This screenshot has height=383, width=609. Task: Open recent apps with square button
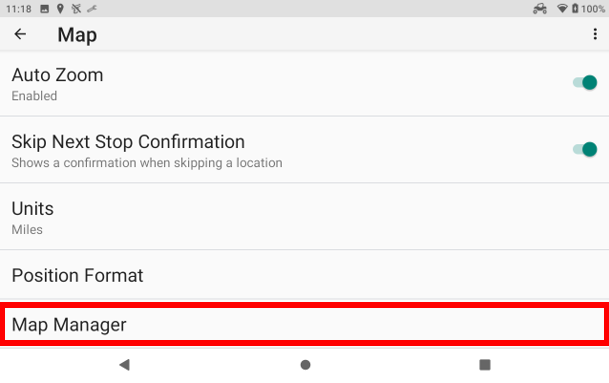coord(485,365)
